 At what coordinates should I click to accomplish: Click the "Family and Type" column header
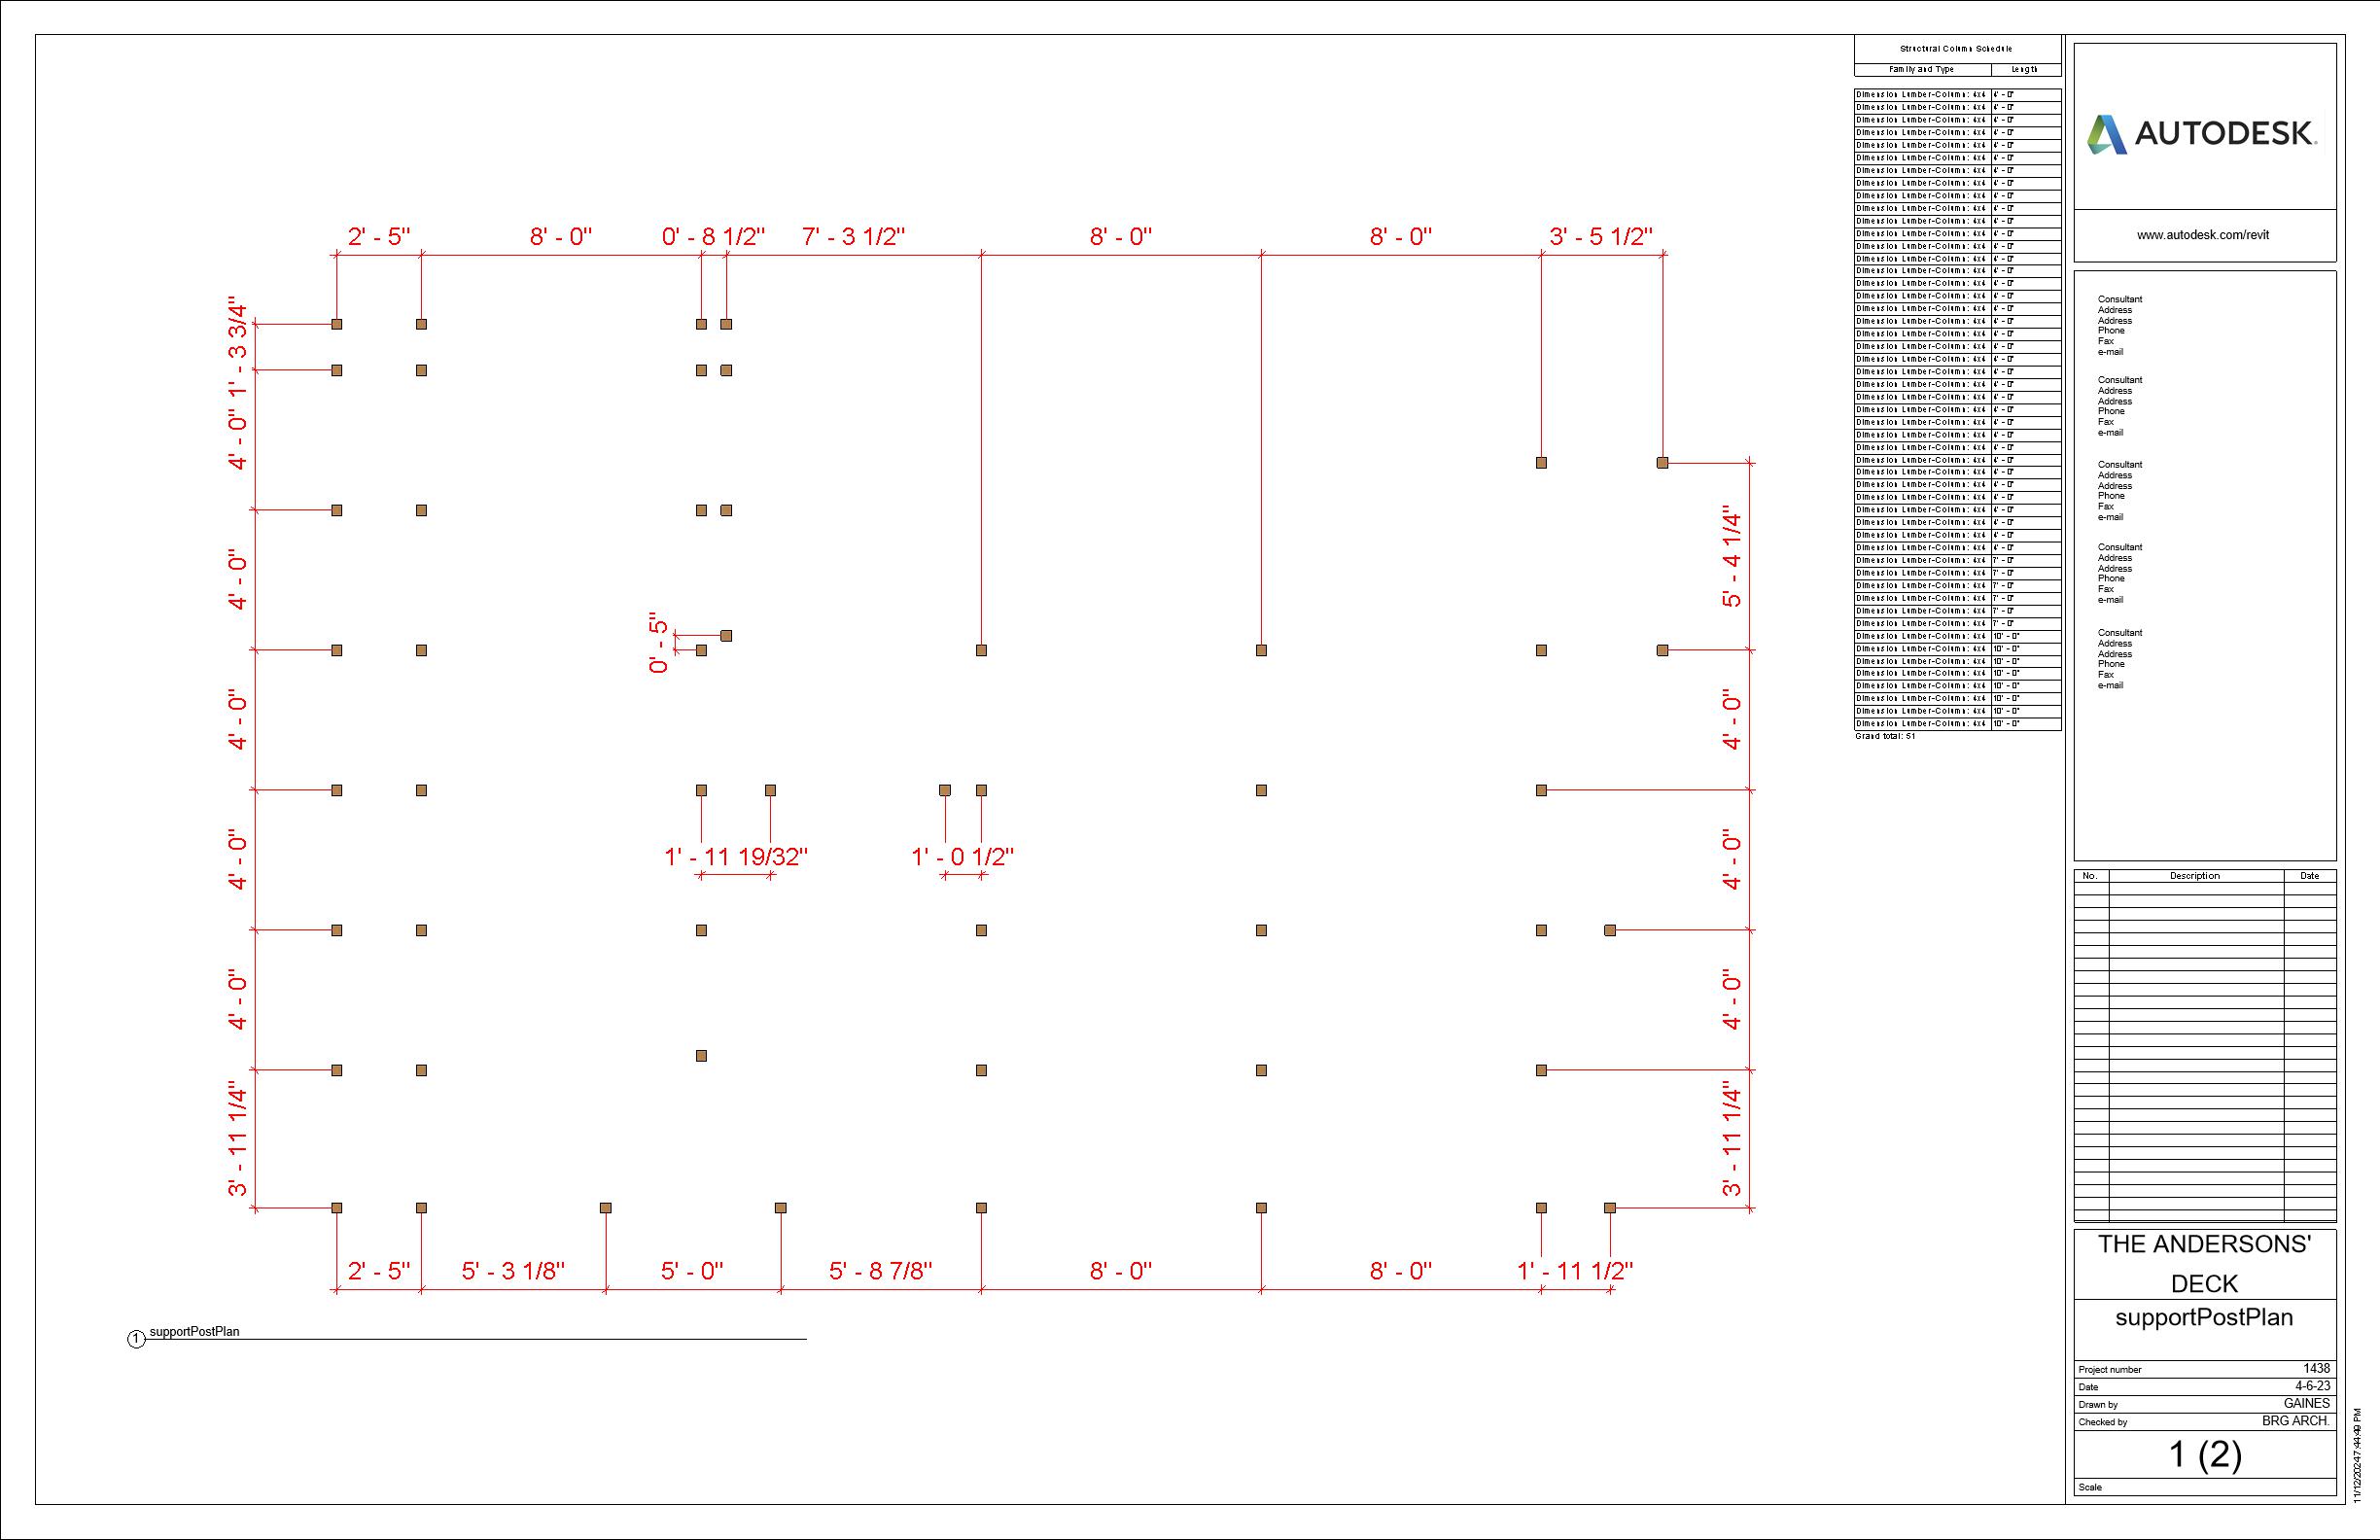(1921, 70)
